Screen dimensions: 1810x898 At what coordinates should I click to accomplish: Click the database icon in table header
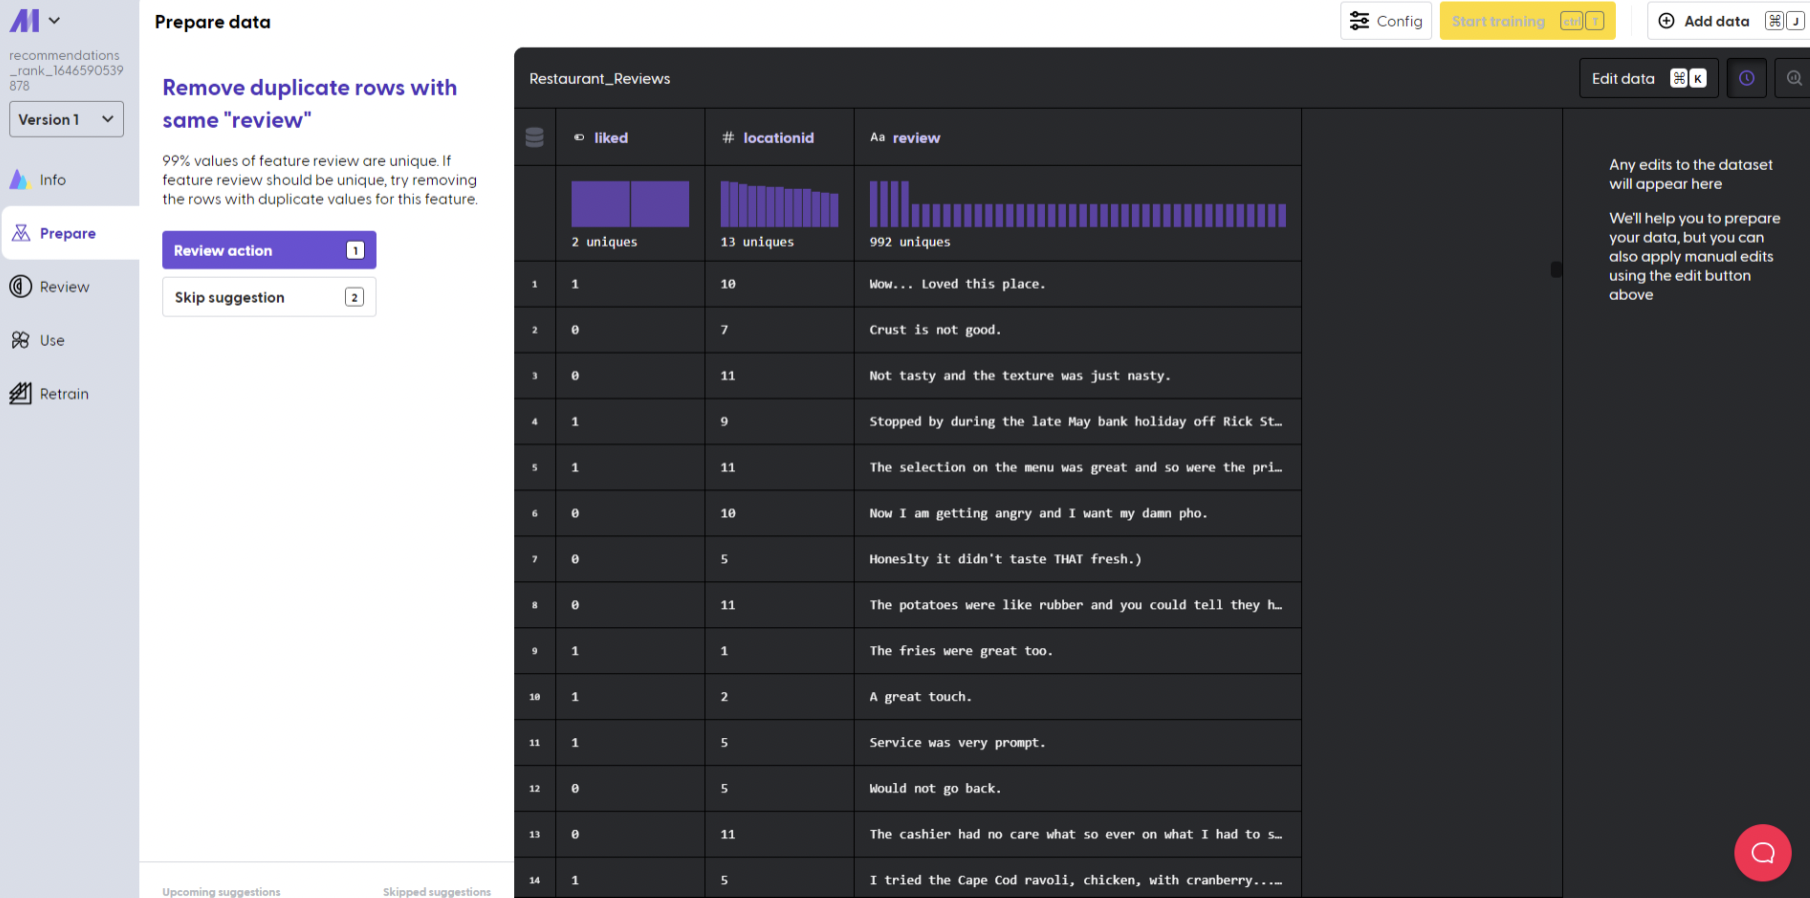(535, 137)
